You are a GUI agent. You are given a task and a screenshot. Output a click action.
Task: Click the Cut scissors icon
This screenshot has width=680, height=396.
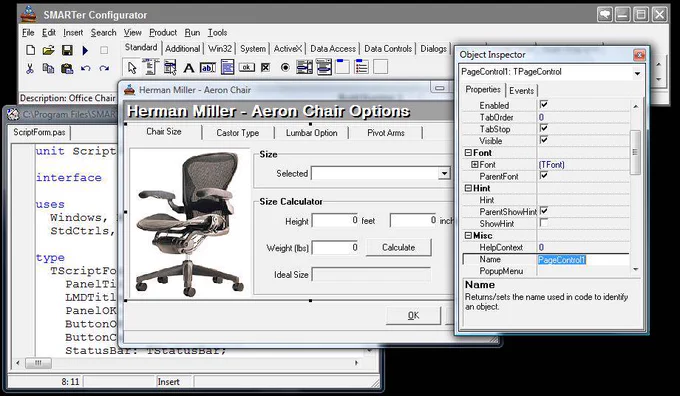[x=29, y=69]
